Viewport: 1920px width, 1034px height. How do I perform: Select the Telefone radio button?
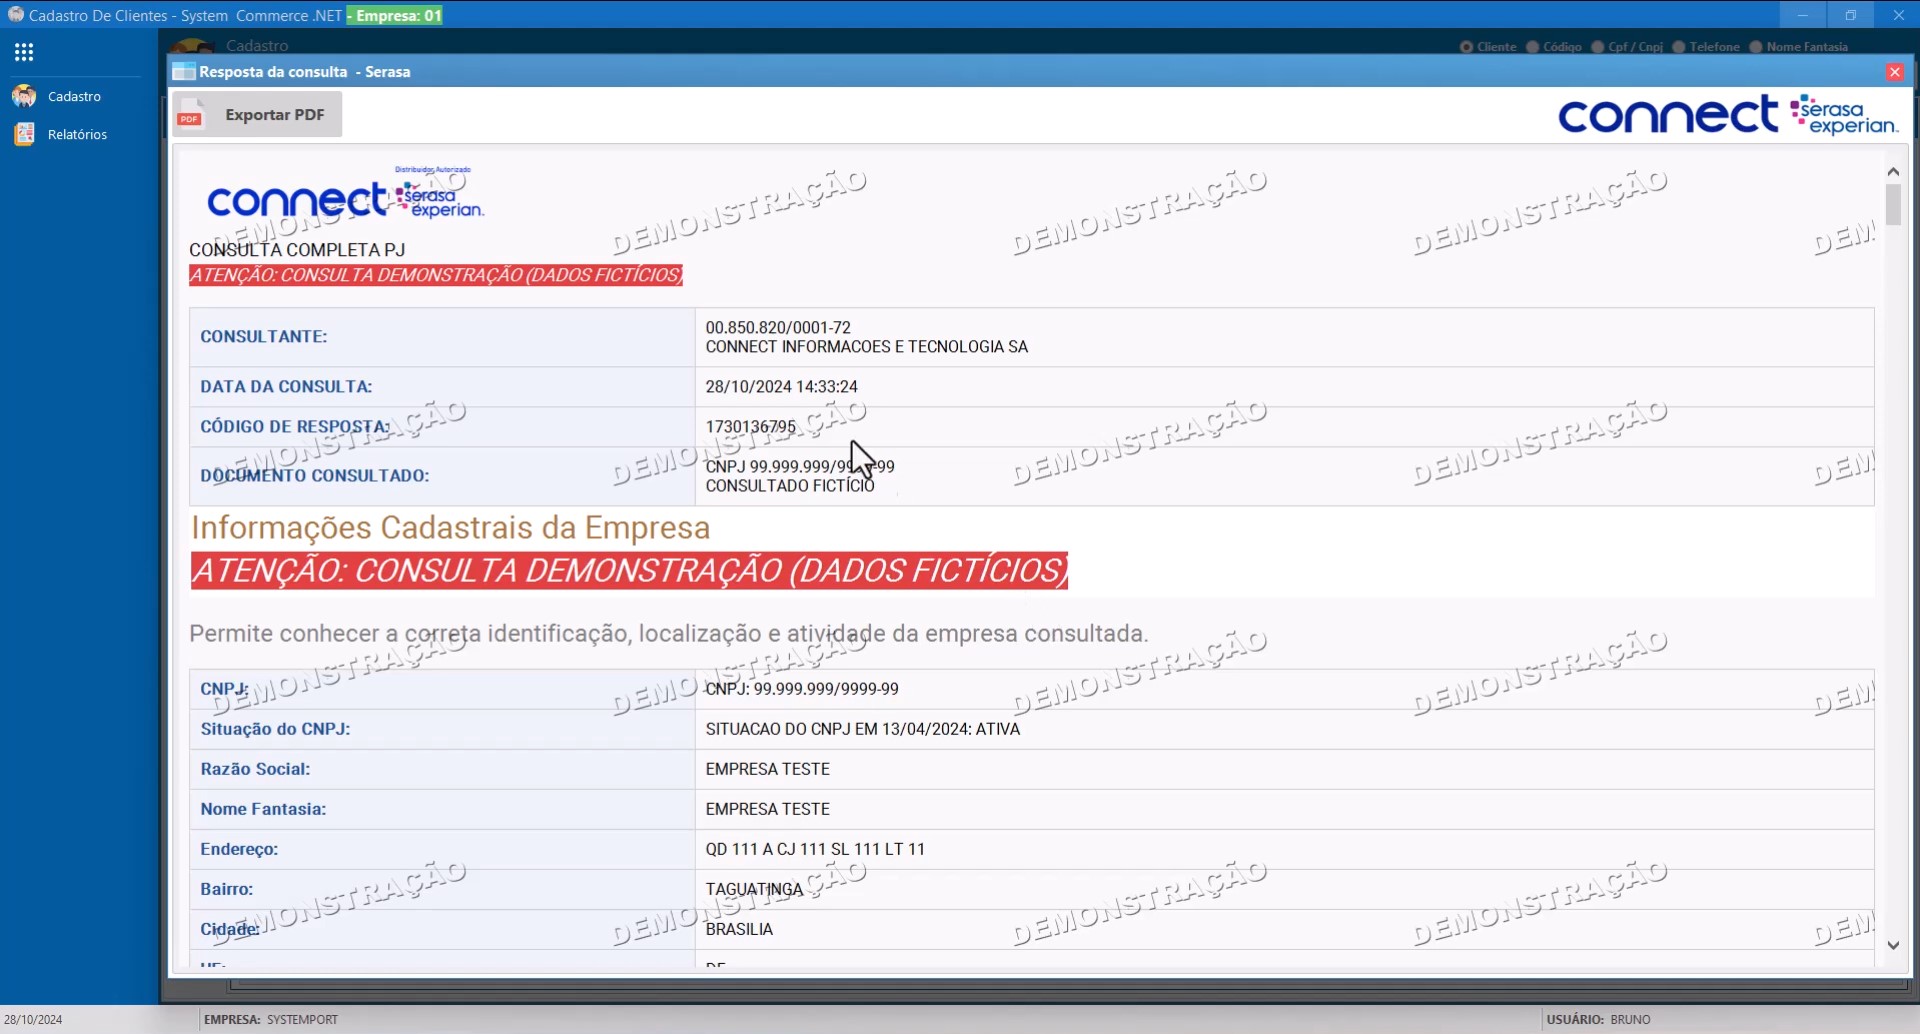point(1679,47)
